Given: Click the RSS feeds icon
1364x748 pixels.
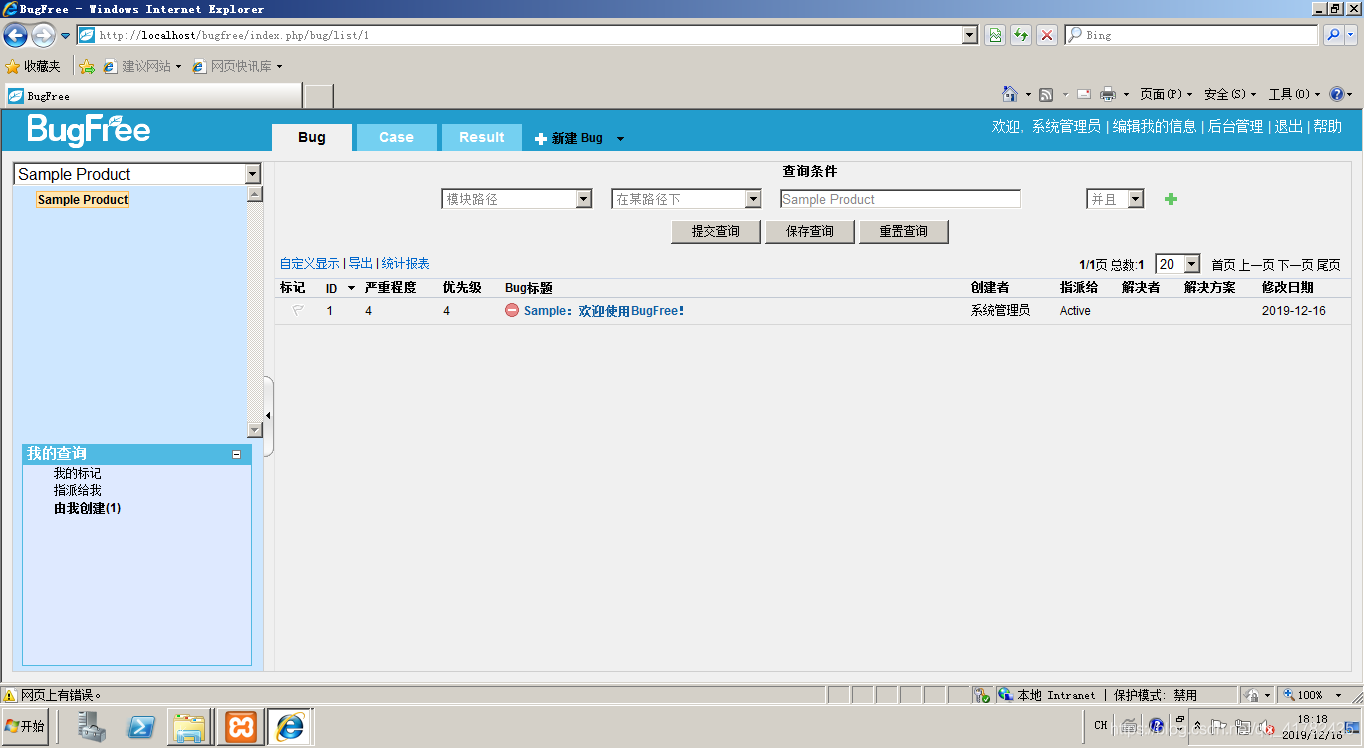Looking at the screenshot, I should click(1046, 94).
